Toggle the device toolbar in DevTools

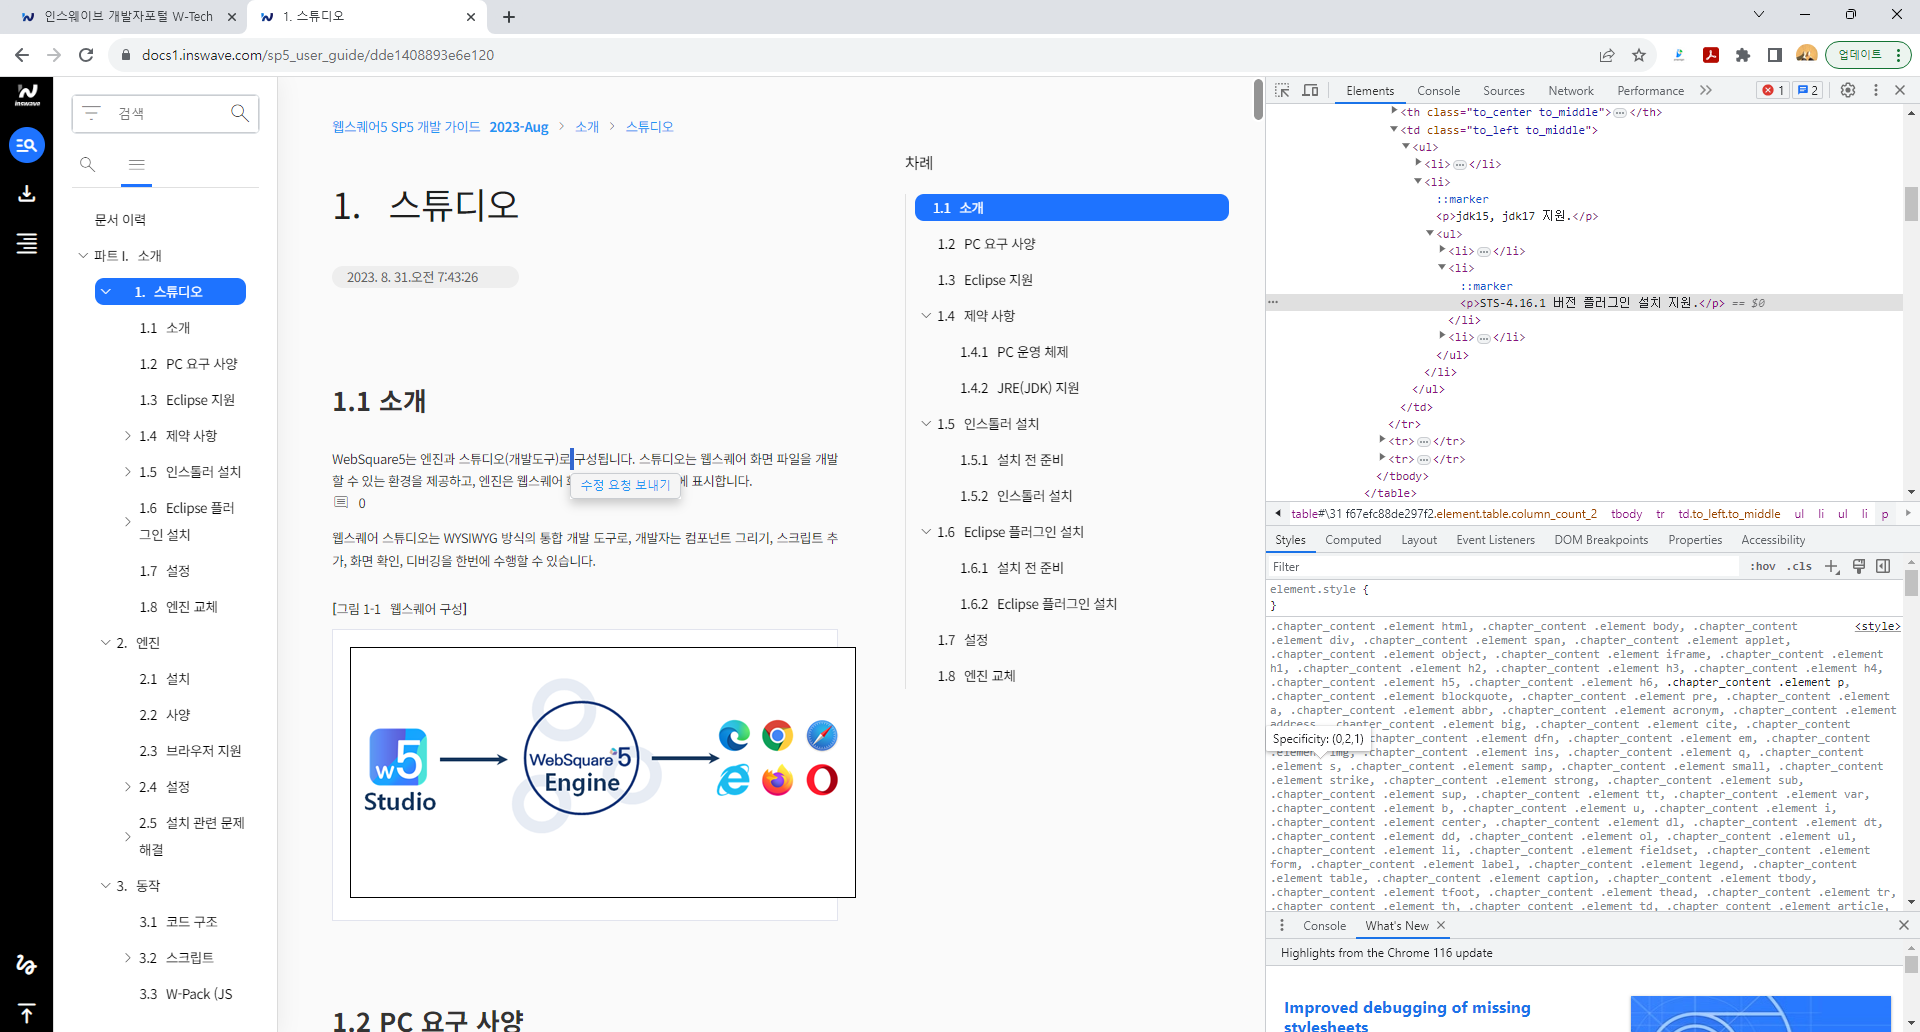pos(1310,90)
